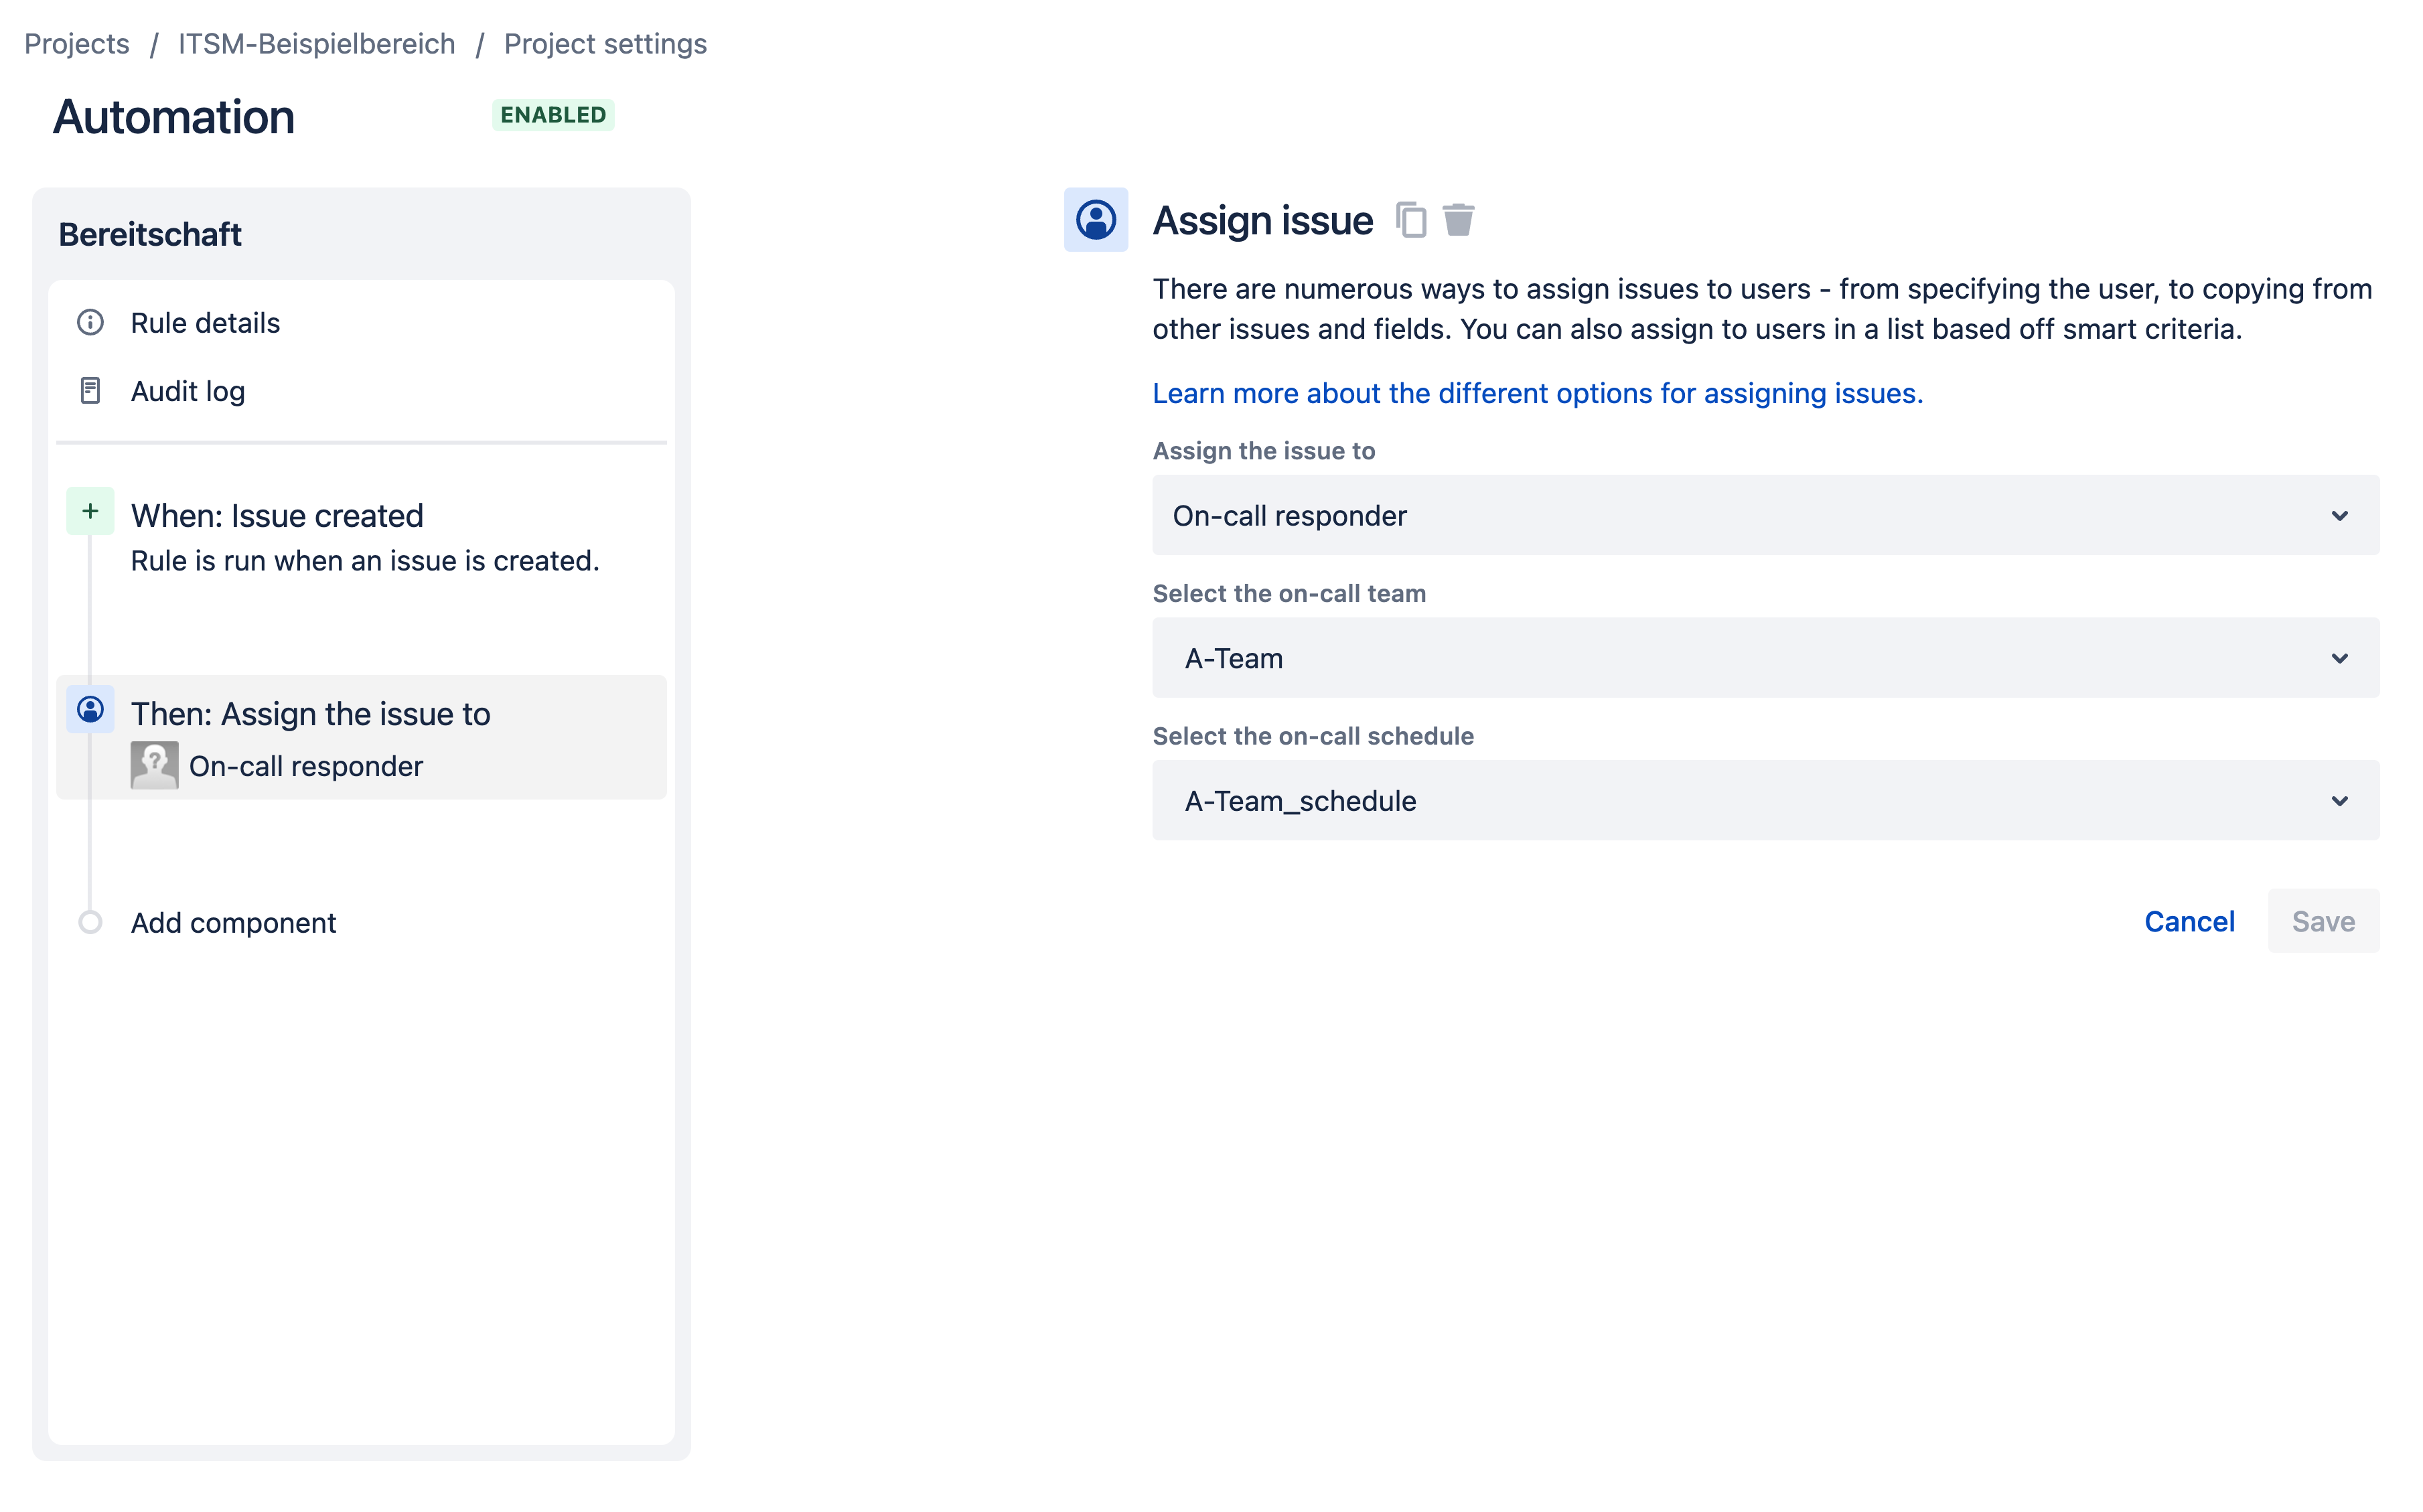
Task: Click the ENABLED status badge
Action: point(553,115)
